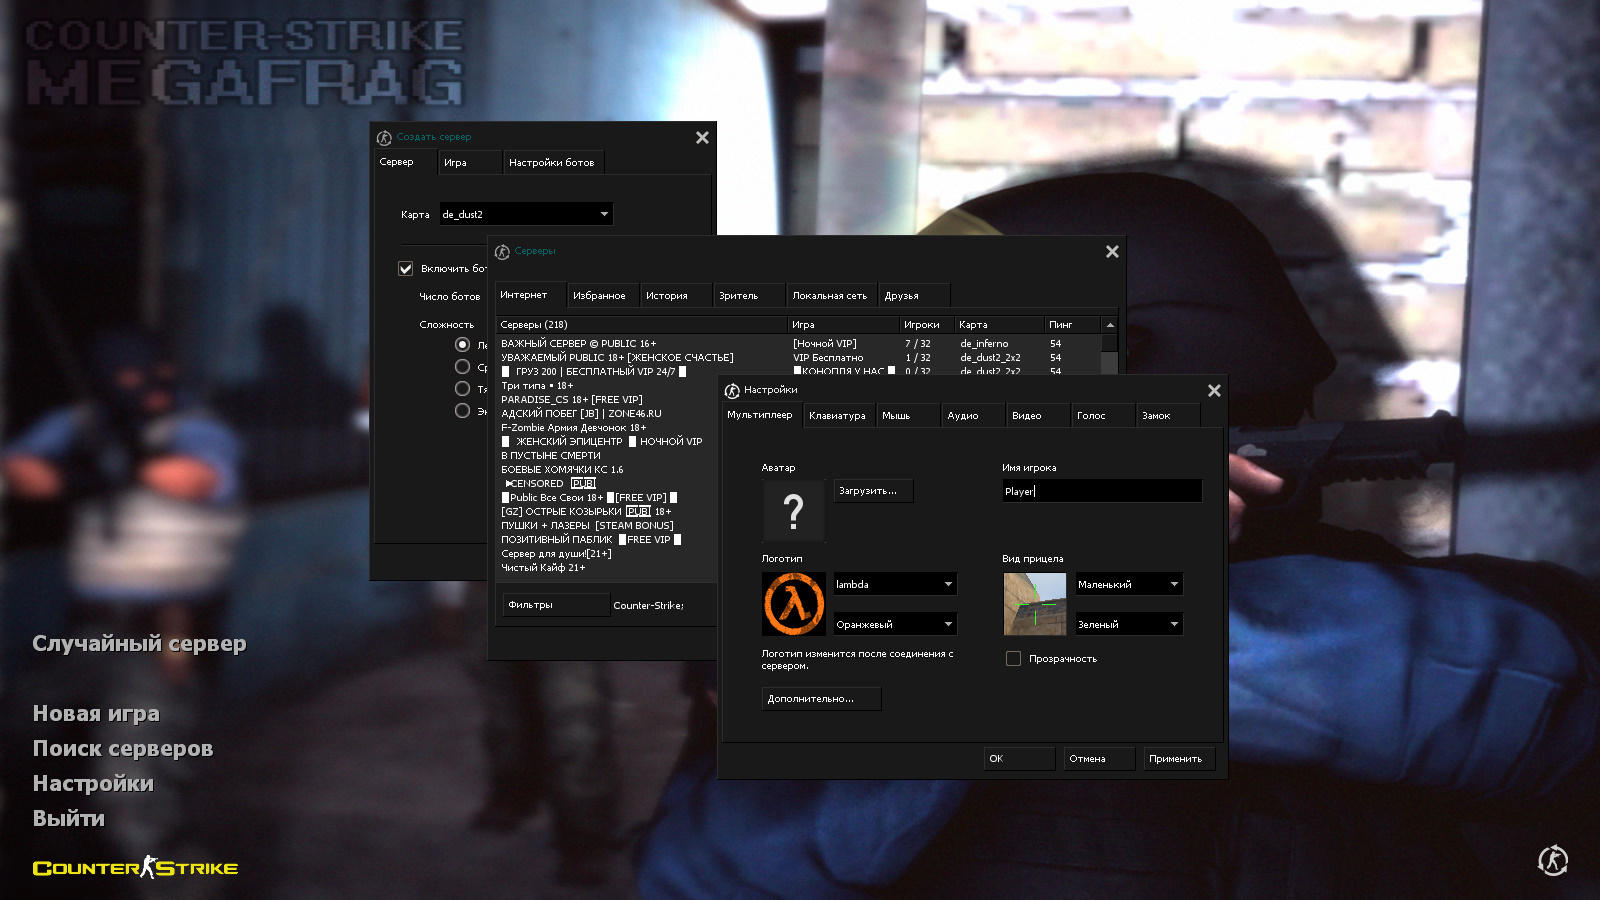
Task: Click the crosshair preview thumbnail
Action: click(1034, 604)
